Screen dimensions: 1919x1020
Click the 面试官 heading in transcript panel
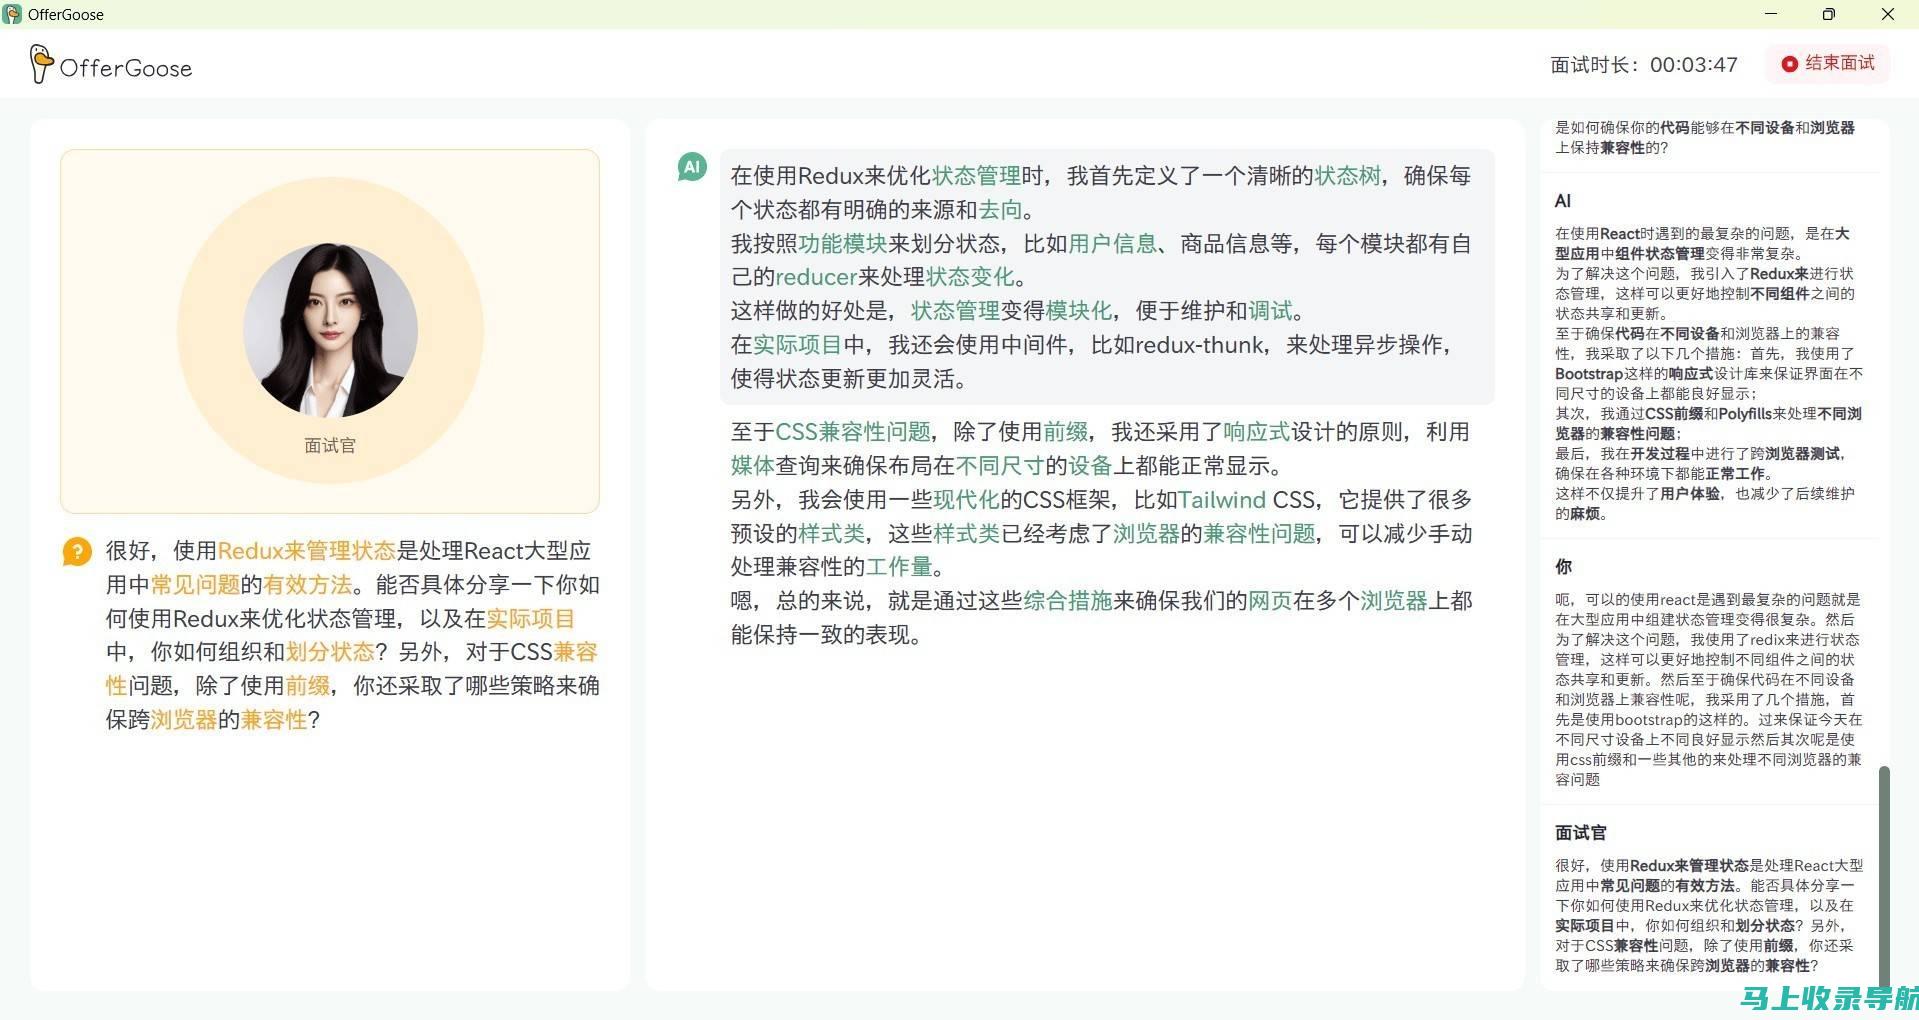pyautogui.click(x=1580, y=833)
